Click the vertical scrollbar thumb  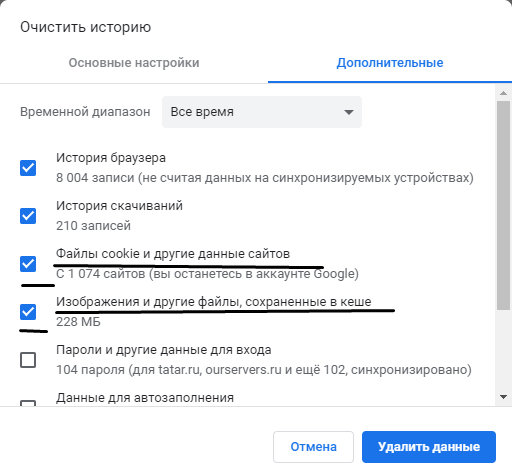coord(504,206)
